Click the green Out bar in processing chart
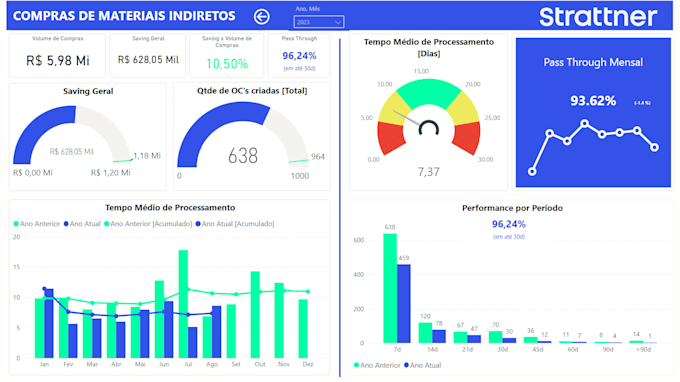This screenshot has width=680, height=382. 255,315
